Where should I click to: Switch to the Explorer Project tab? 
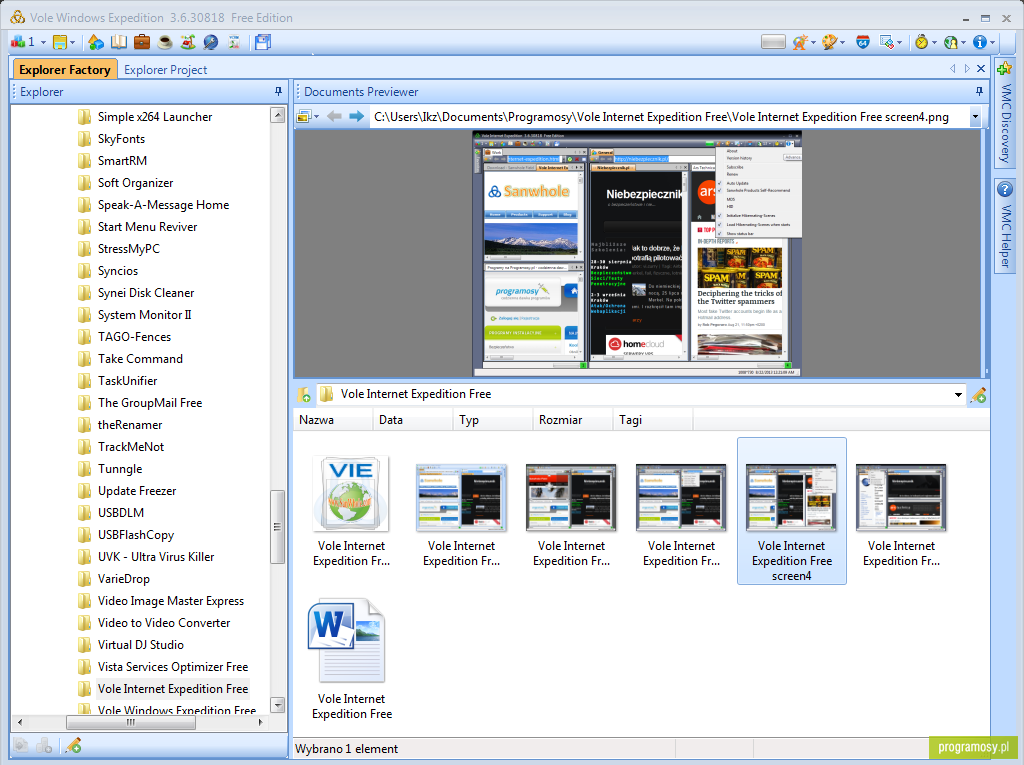[x=165, y=69]
